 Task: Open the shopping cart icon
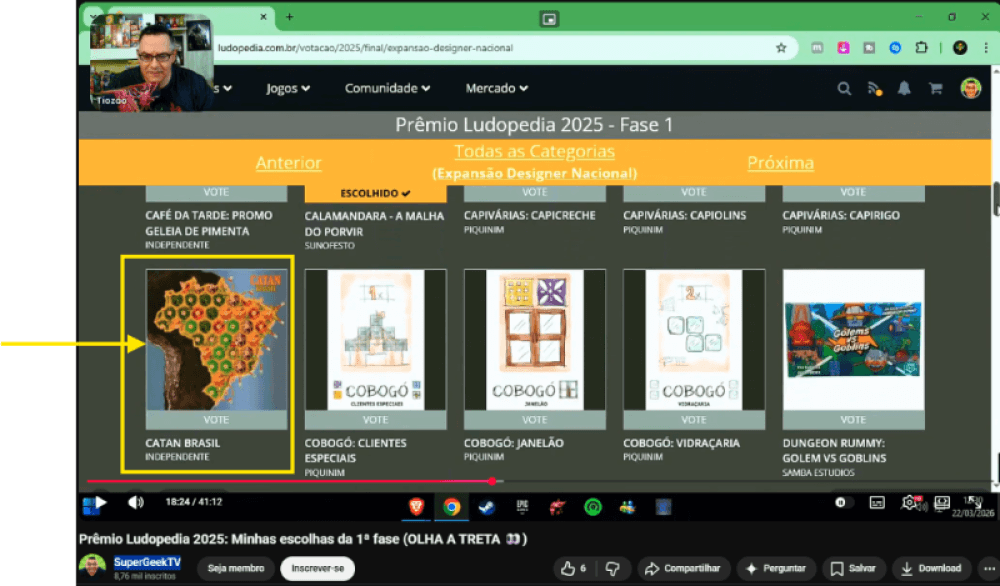[935, 88]
